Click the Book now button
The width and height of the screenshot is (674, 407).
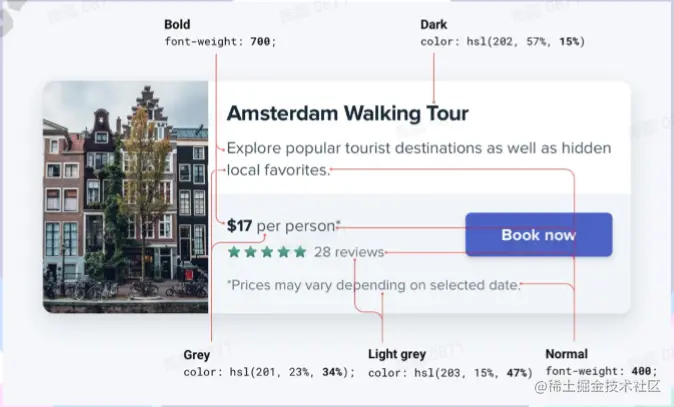pos(539,234)
